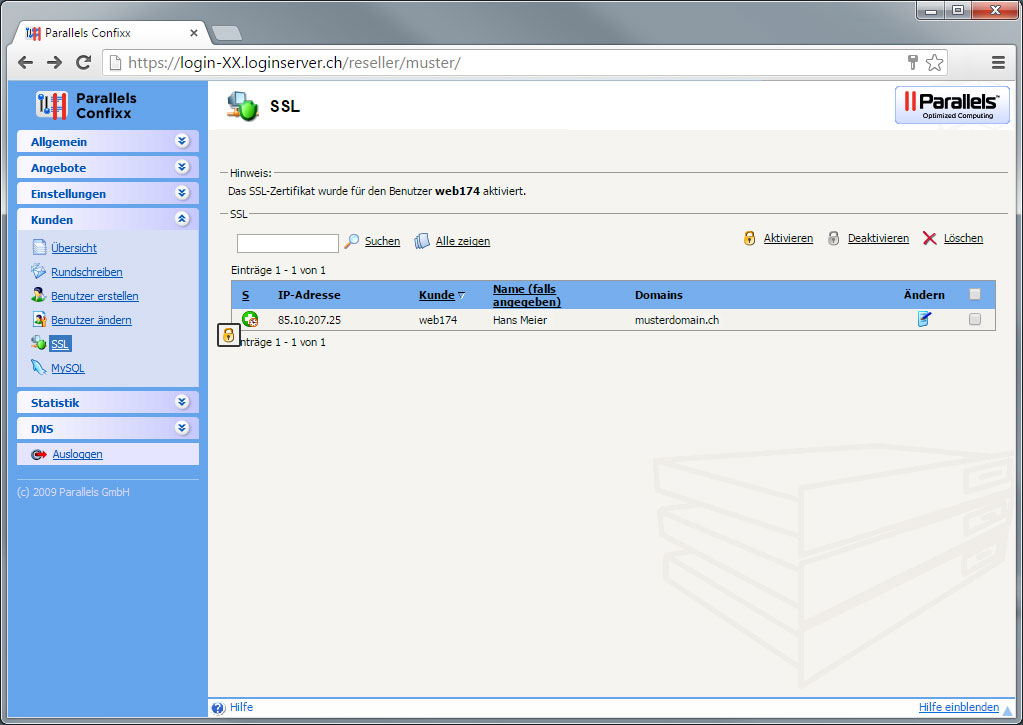
Task: Open the Benutzer ändern link
Action: (x=91, y=320)
